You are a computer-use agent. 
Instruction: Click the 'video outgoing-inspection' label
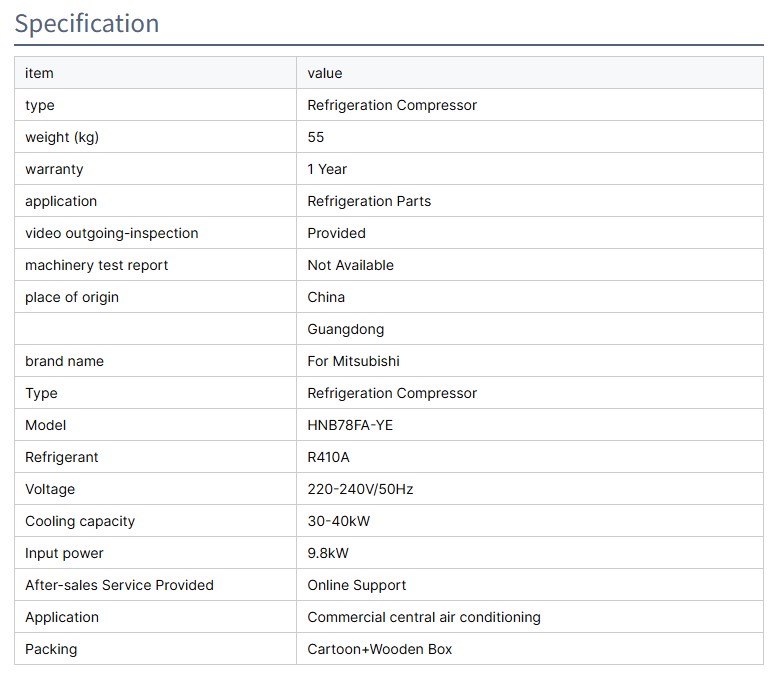112,233
